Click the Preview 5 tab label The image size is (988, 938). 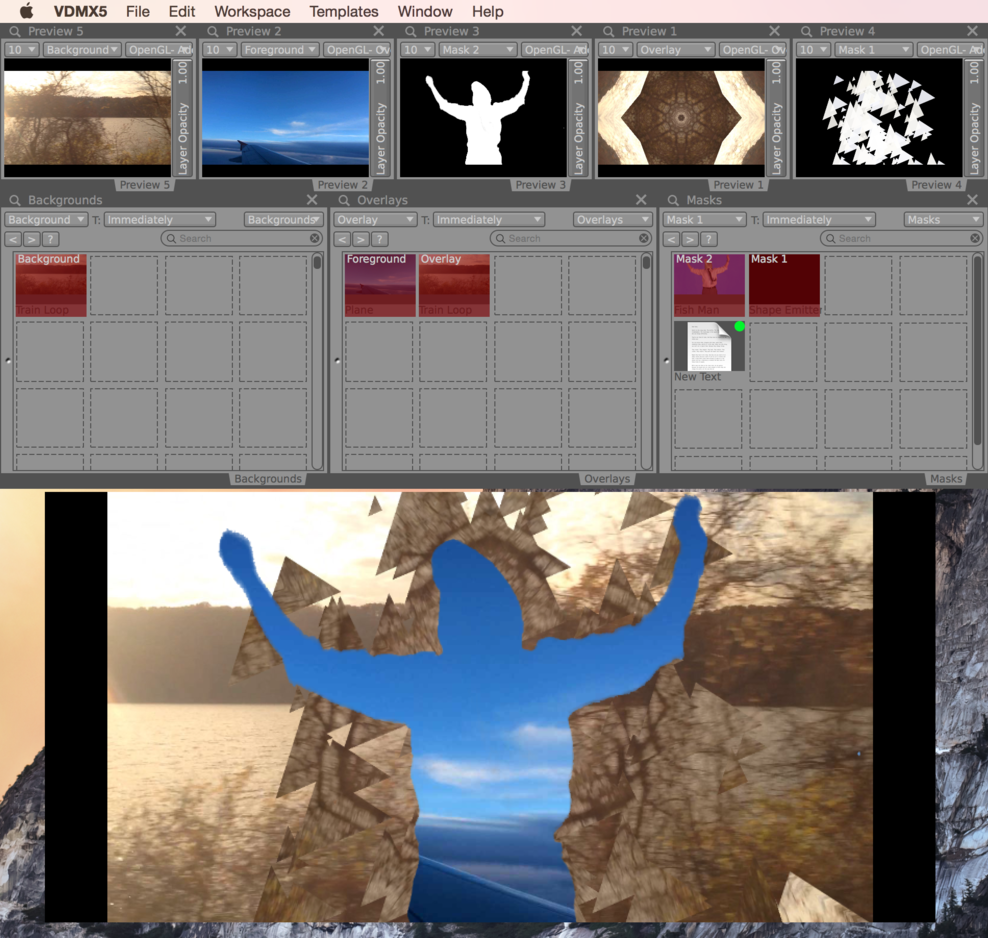point(144,185)
